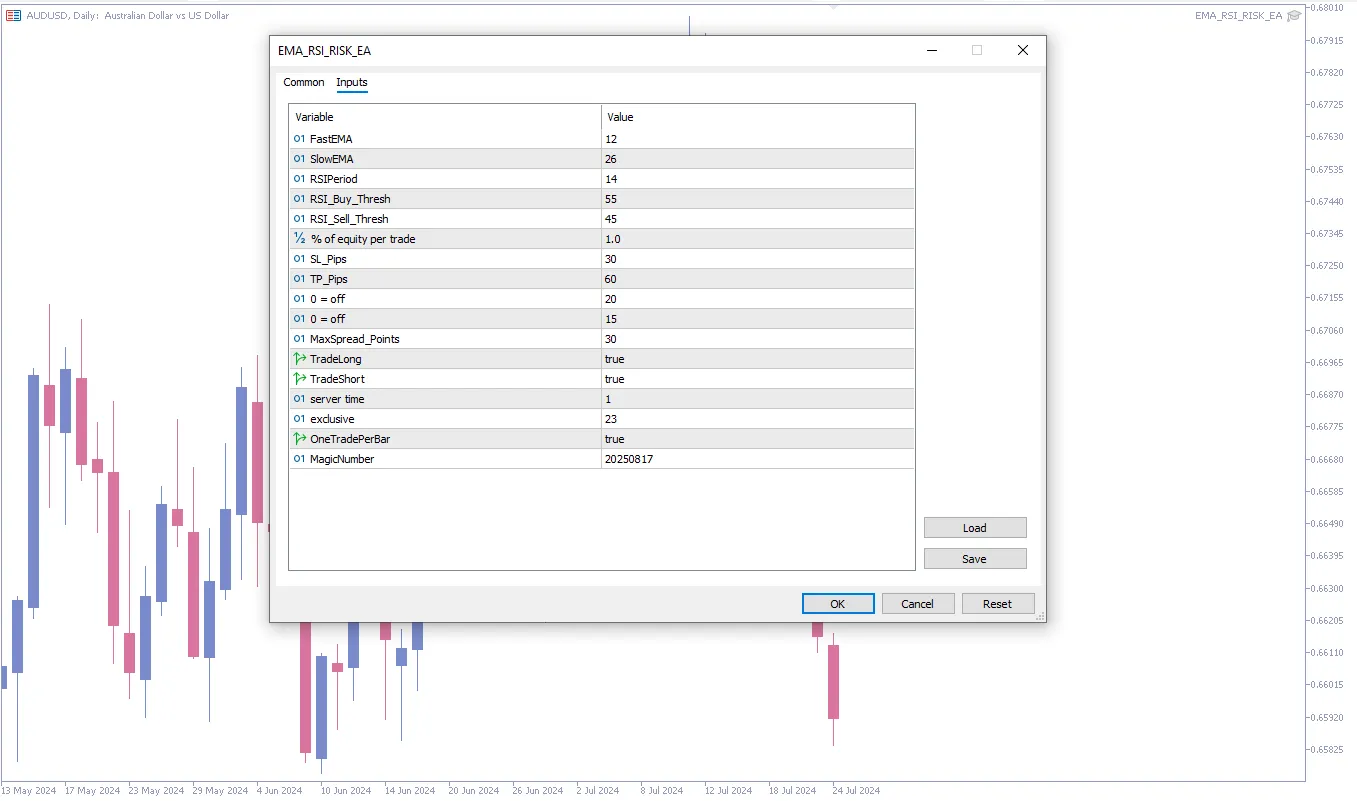This screenshot has width=1357, height=801.
Task: Click the integer type icon beside FastEMA
Action: coord(299,139)
